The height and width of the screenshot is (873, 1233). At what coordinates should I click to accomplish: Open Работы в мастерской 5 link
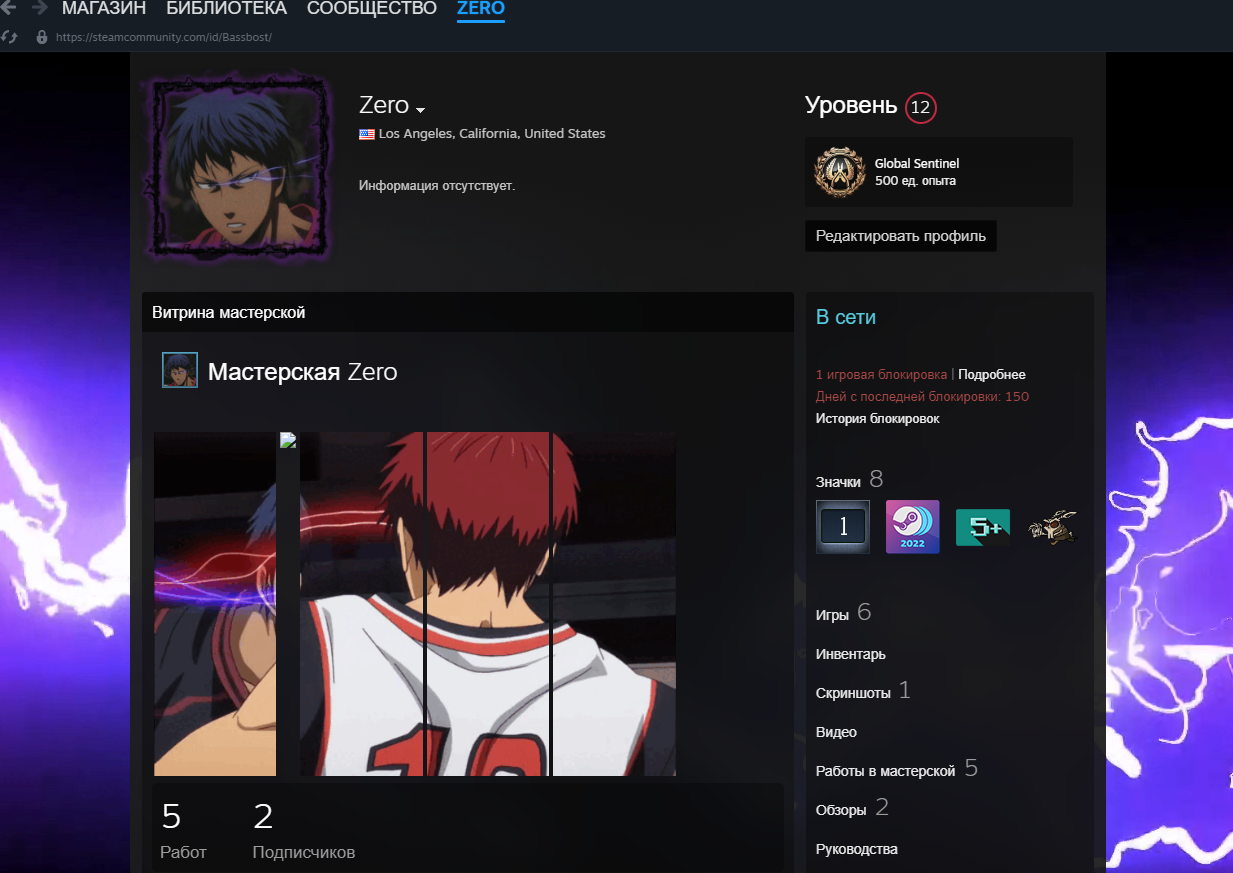897,769
